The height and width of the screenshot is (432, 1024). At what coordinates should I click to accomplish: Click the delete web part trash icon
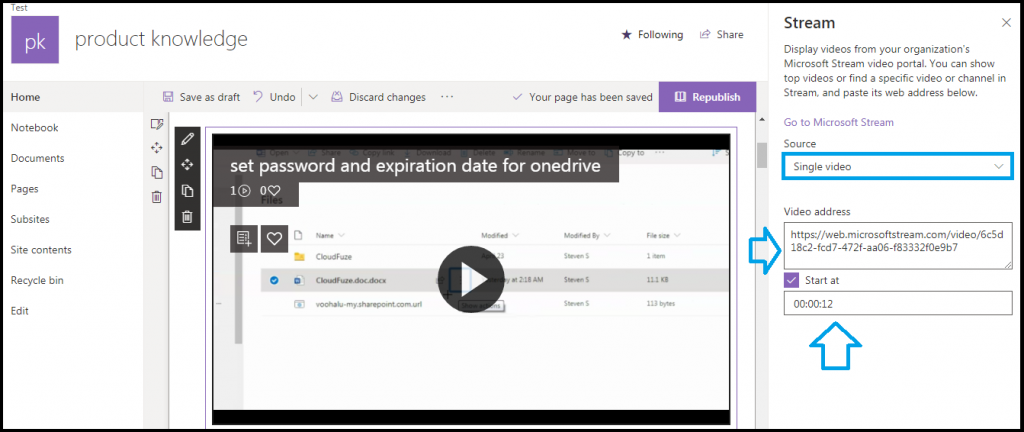(x=187, y=217)
